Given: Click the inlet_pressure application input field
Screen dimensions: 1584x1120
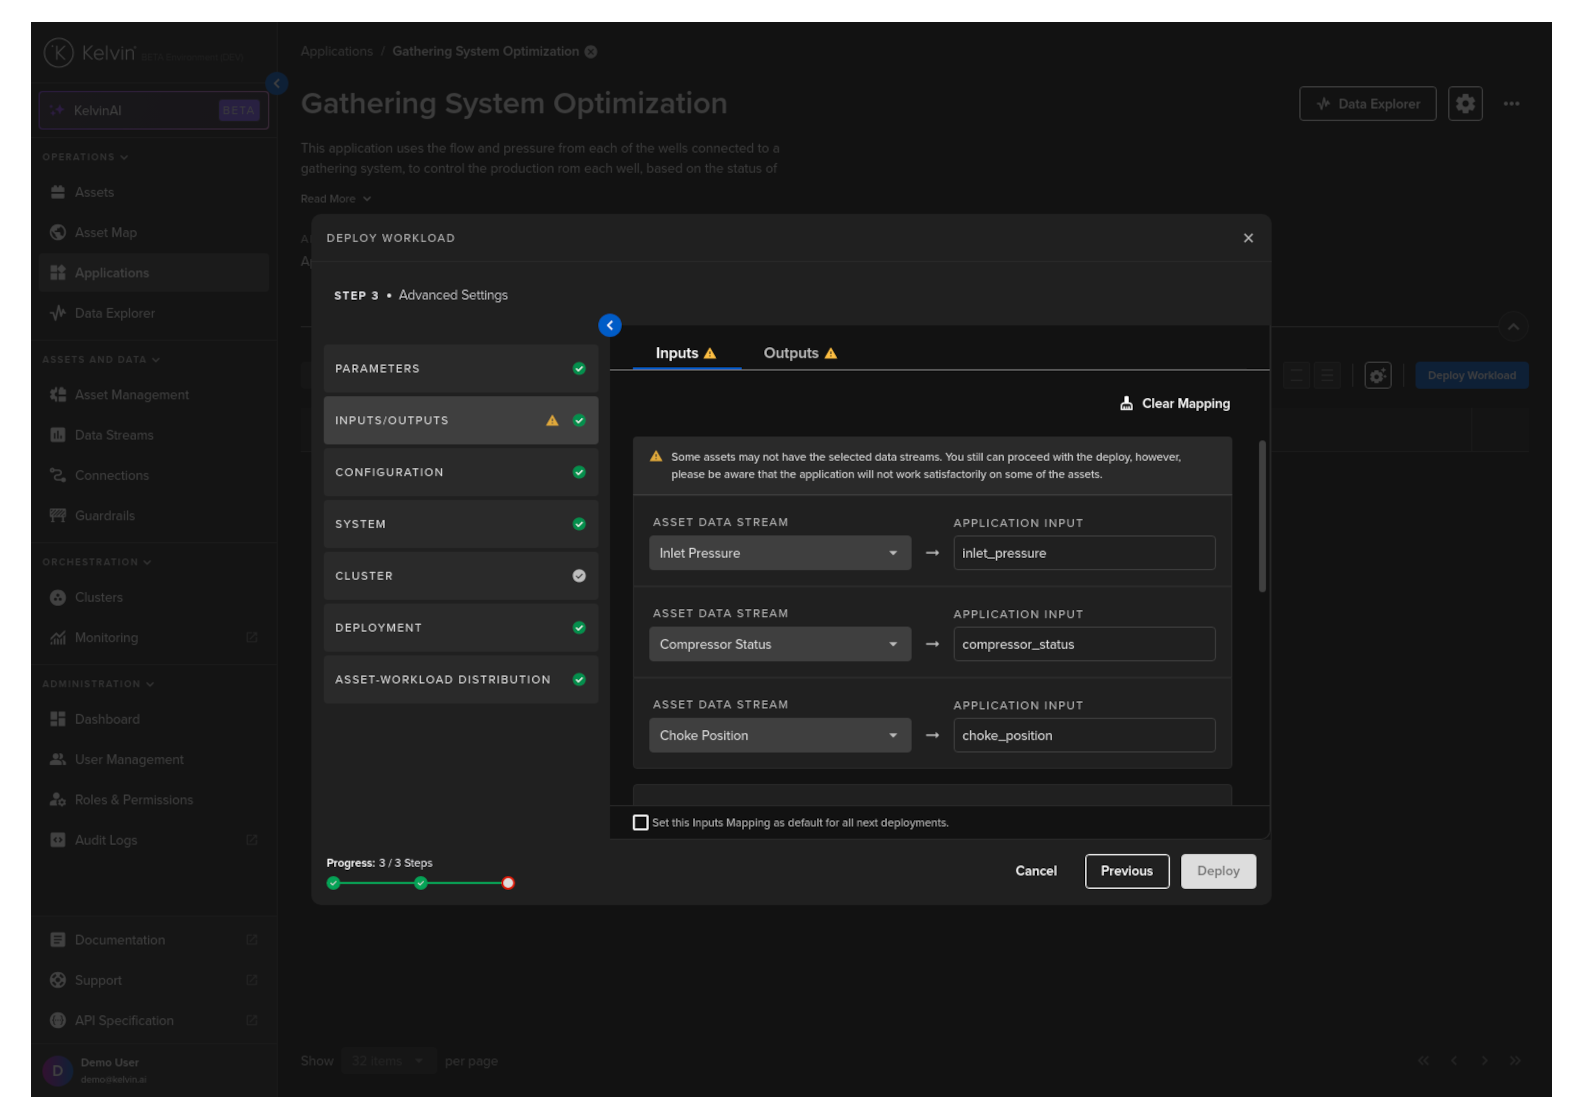Looking at the screenshot, I should tap(1083, 553).
